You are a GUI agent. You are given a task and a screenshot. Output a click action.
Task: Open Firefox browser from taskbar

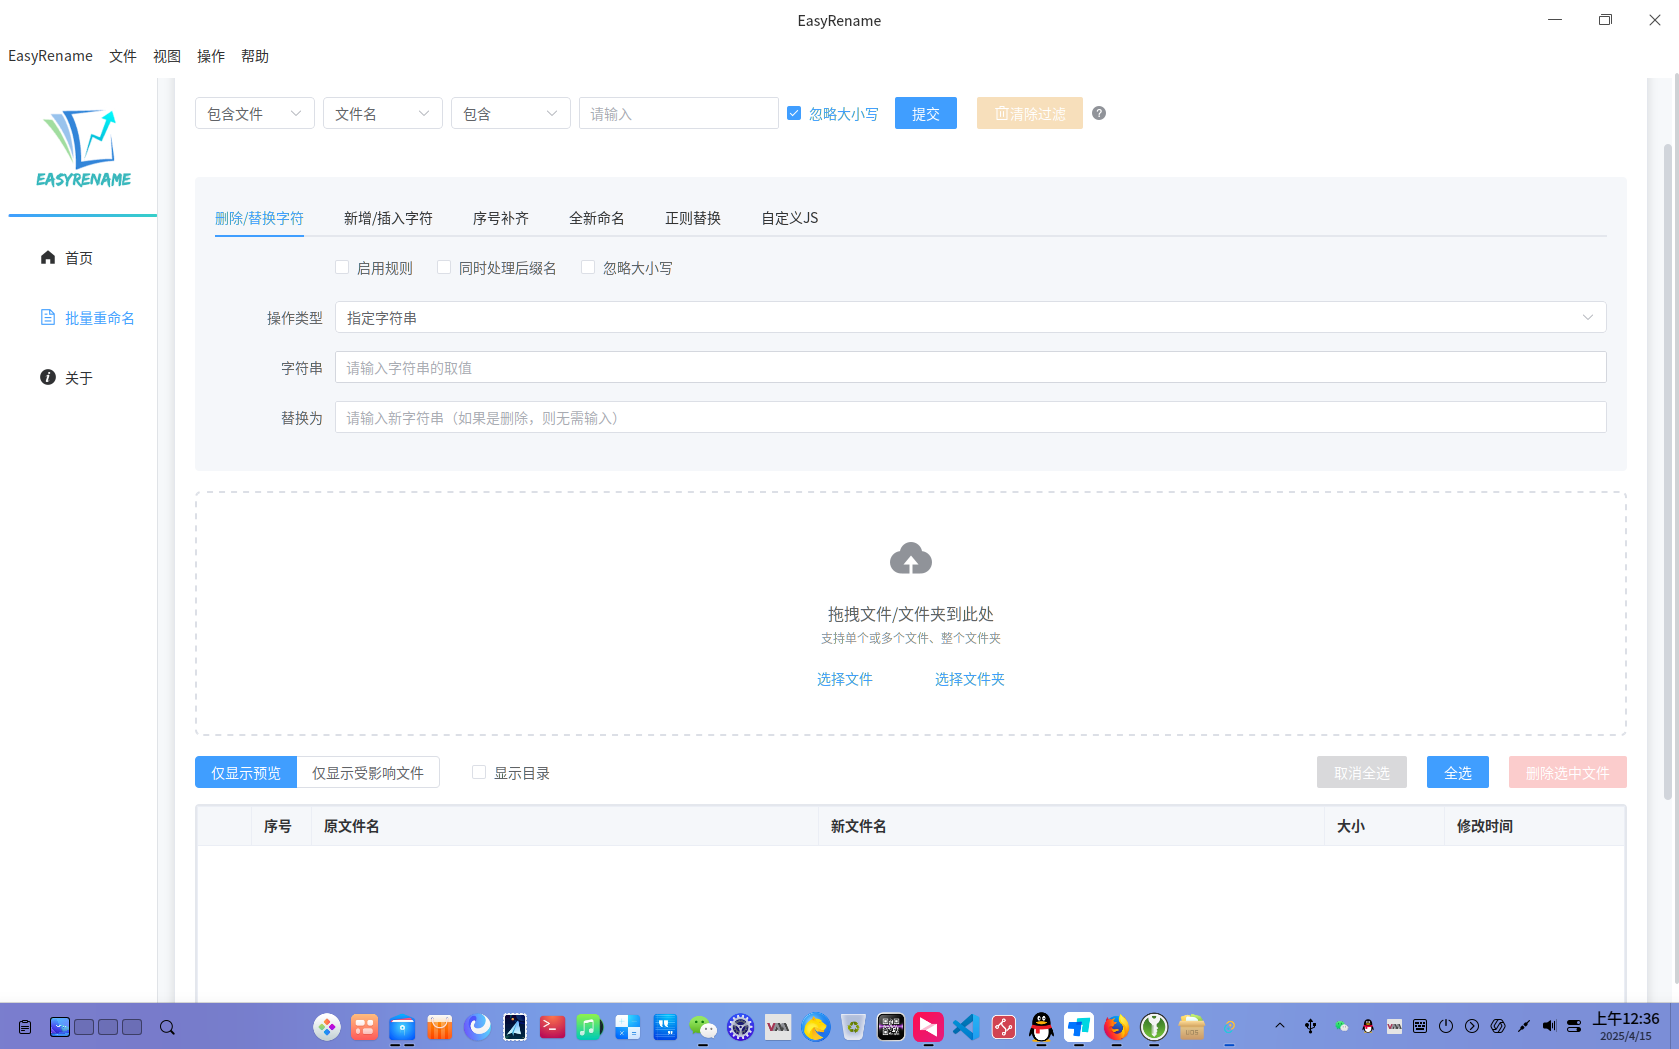(x=1116, y=1027)
